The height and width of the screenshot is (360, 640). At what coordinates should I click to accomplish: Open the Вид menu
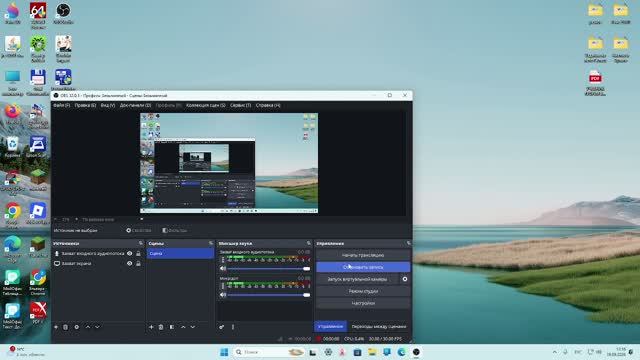click(x=108, y=105)
